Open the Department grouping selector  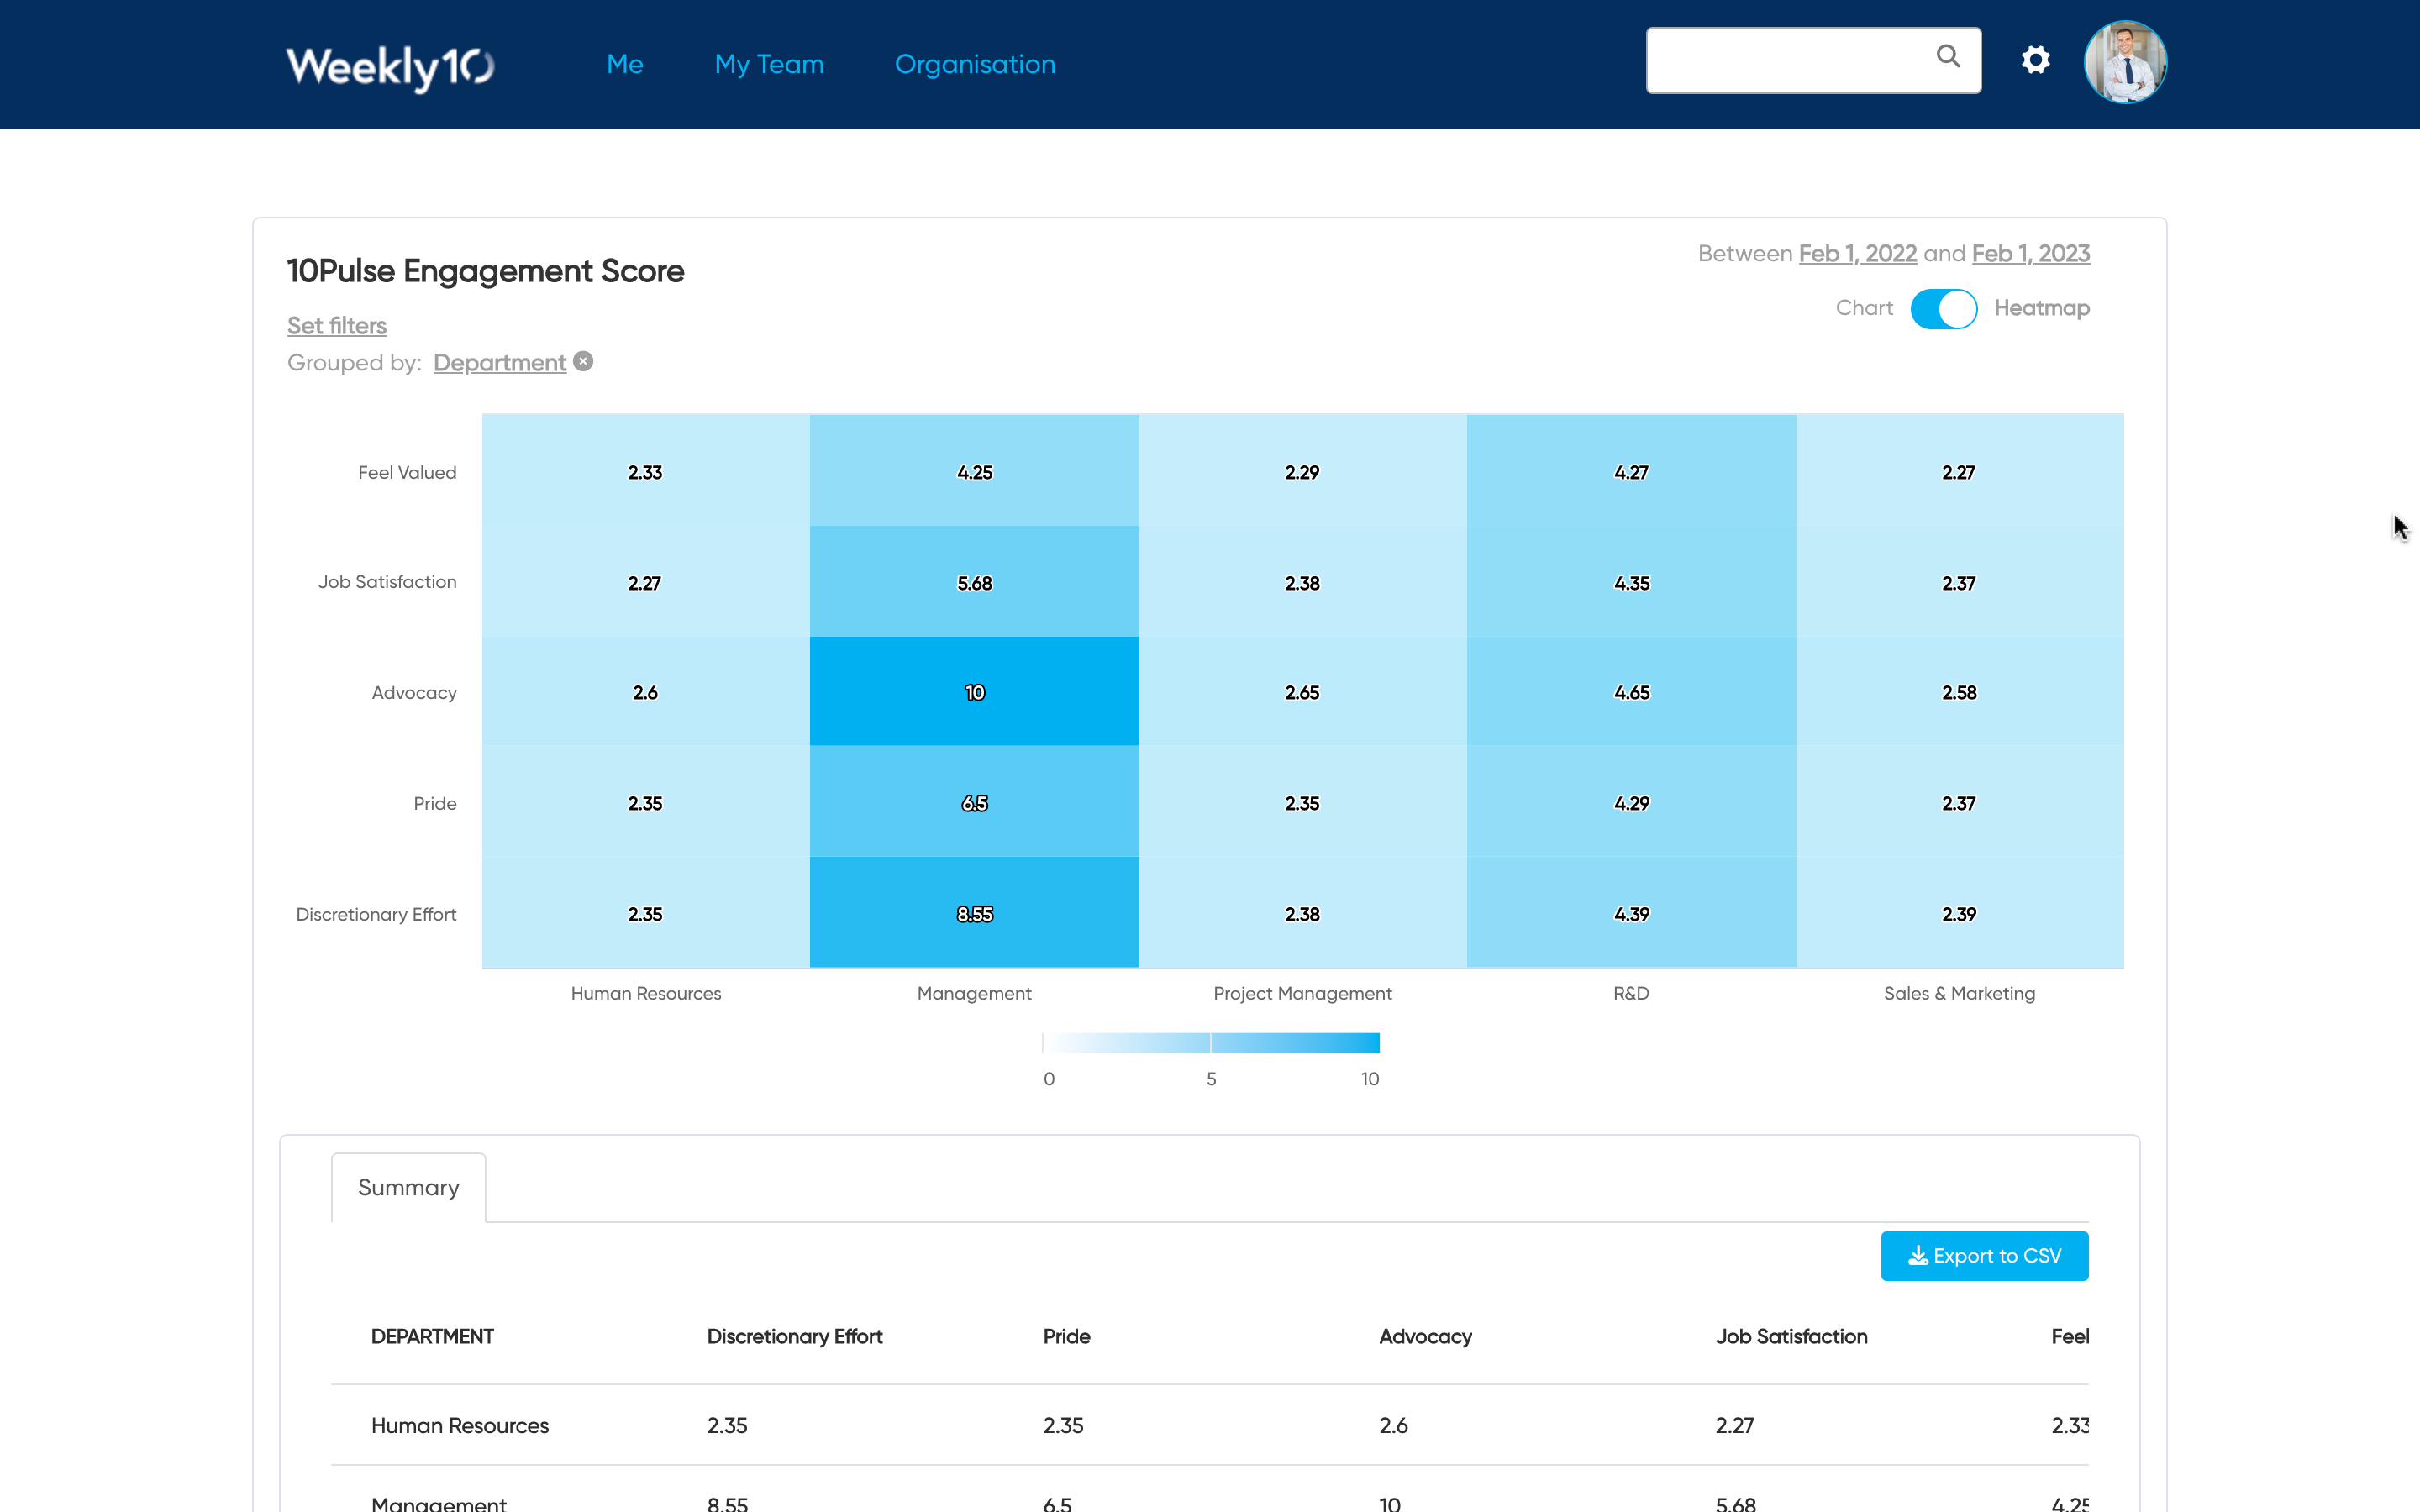[x=499, y=363]
